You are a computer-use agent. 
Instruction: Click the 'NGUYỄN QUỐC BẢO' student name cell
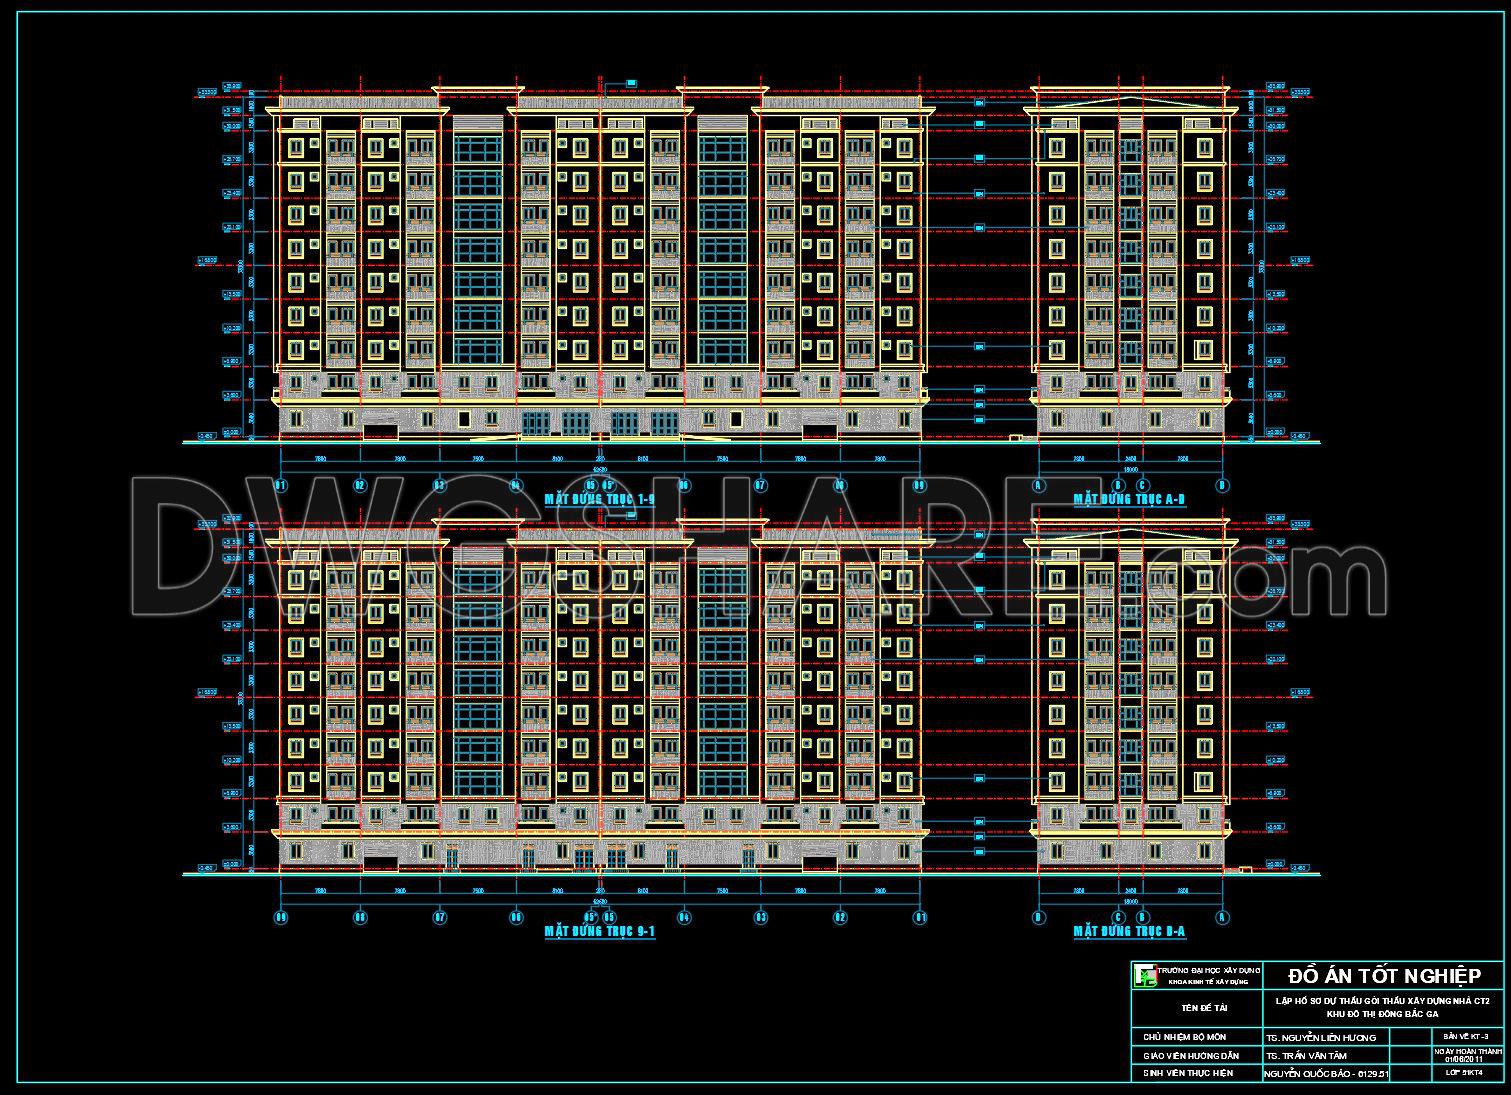1326,1074
